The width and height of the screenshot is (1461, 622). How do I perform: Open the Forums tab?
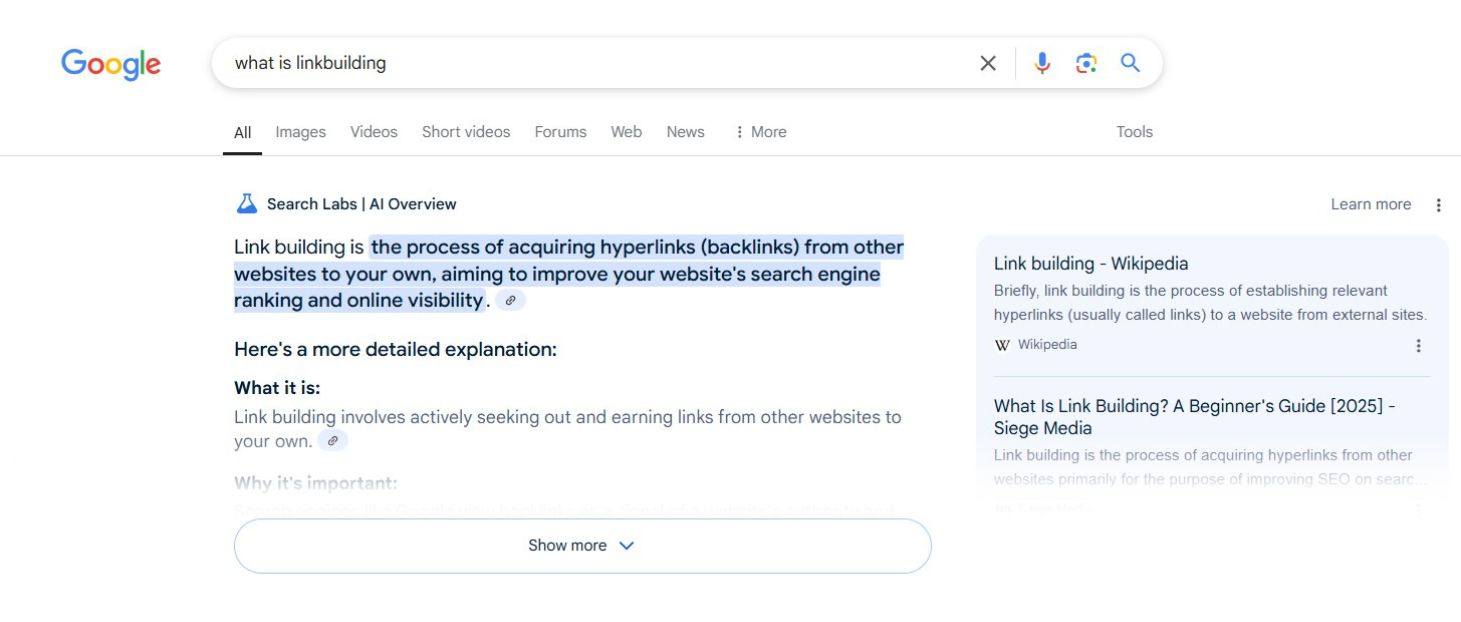tap(560, 132)
